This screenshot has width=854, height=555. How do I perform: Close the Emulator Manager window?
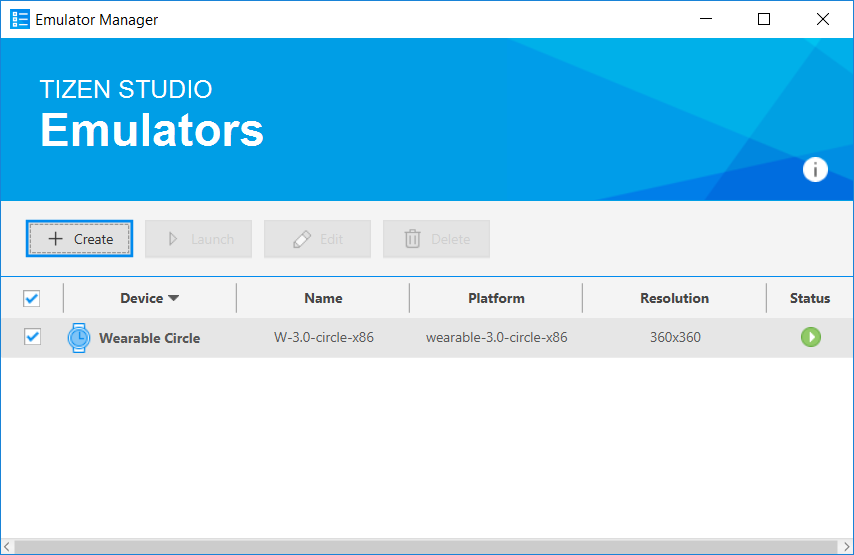point(822,19)
